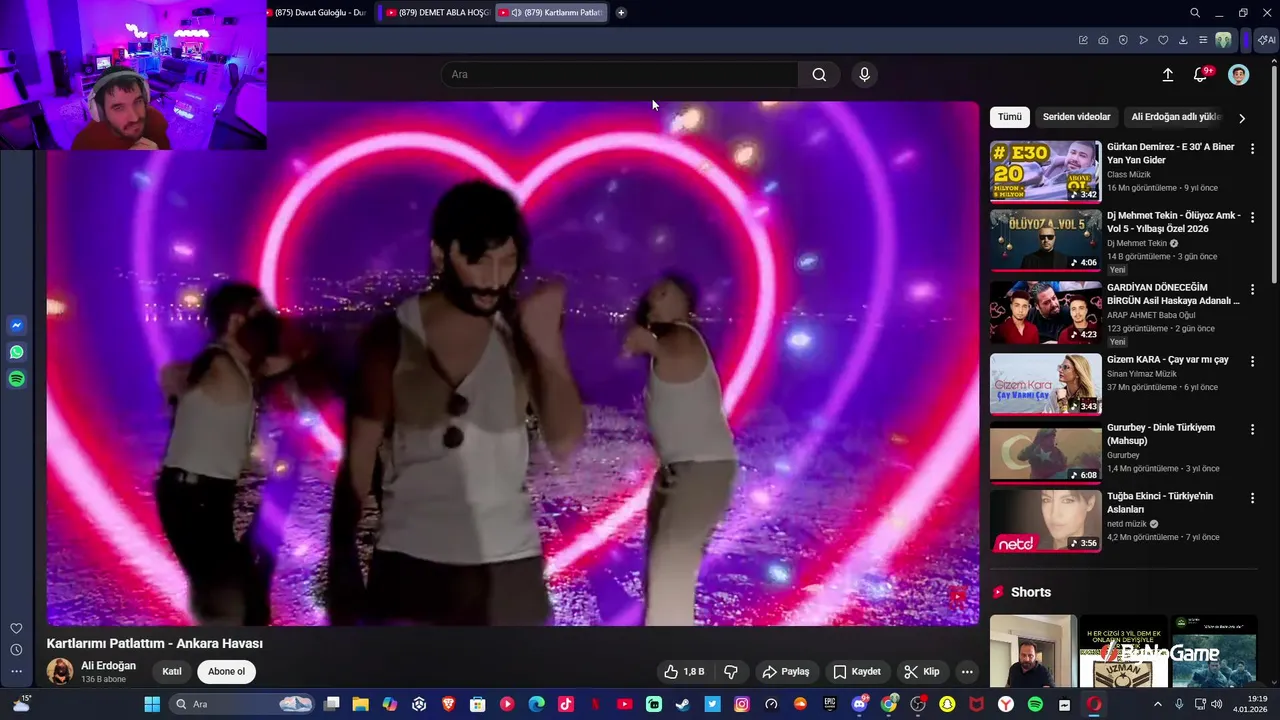Open Opera downloads icon
Image resolution: width=1280 pixels, height=720 pixels.
pos(1183,40)
